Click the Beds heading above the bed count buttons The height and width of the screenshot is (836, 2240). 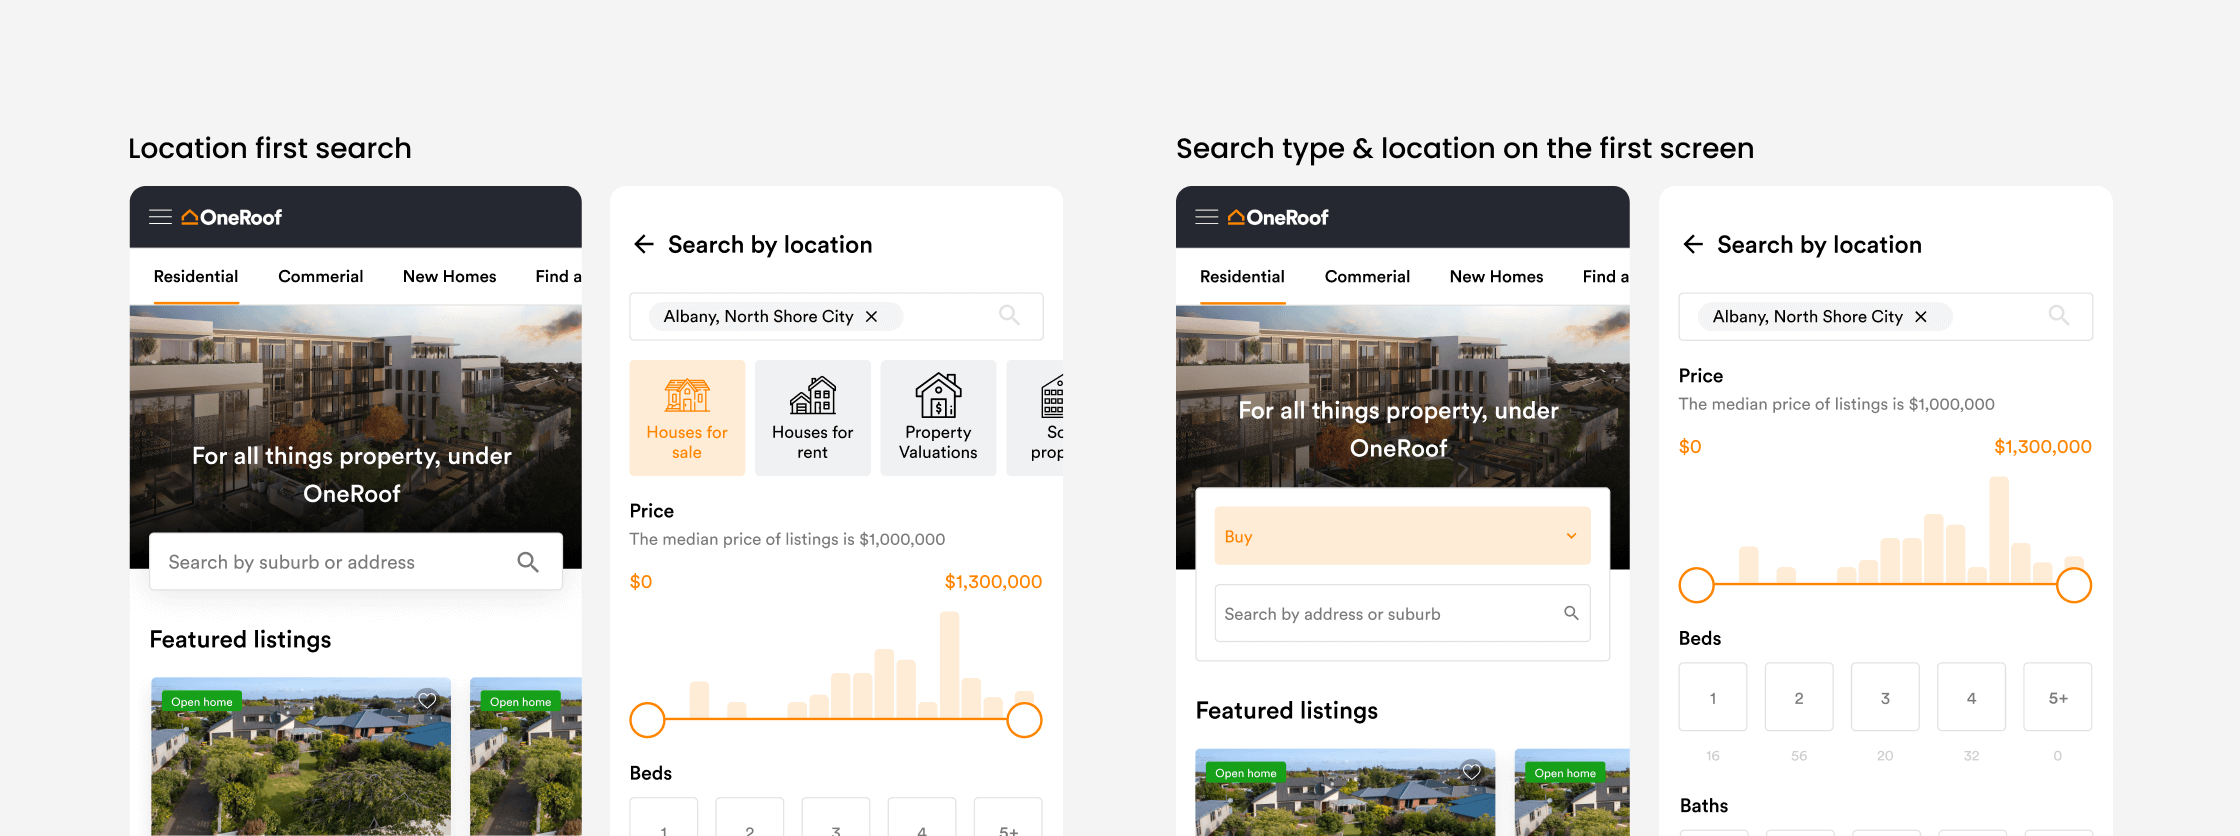1700,639
